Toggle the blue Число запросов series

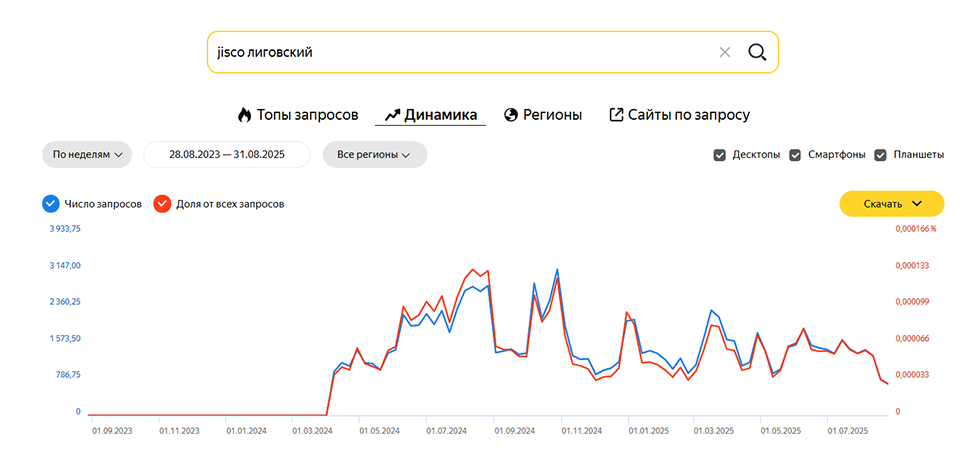[x=50, y=204]
